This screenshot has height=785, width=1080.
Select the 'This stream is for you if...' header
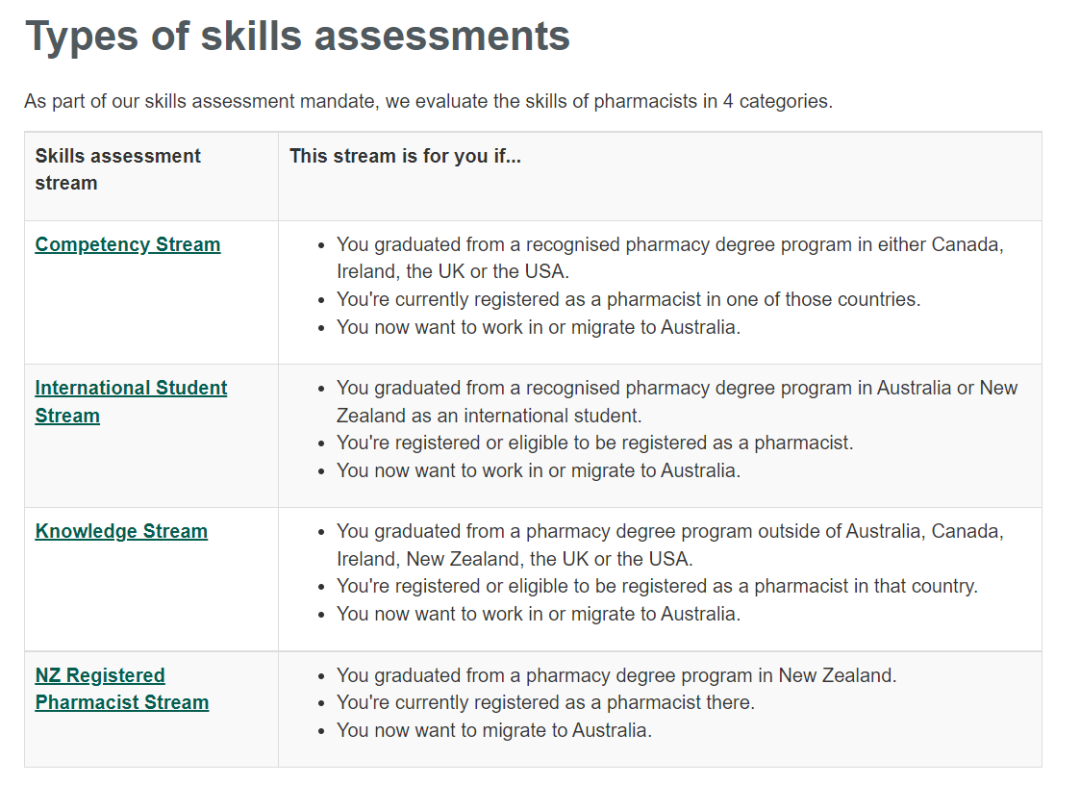coord(405,156)
